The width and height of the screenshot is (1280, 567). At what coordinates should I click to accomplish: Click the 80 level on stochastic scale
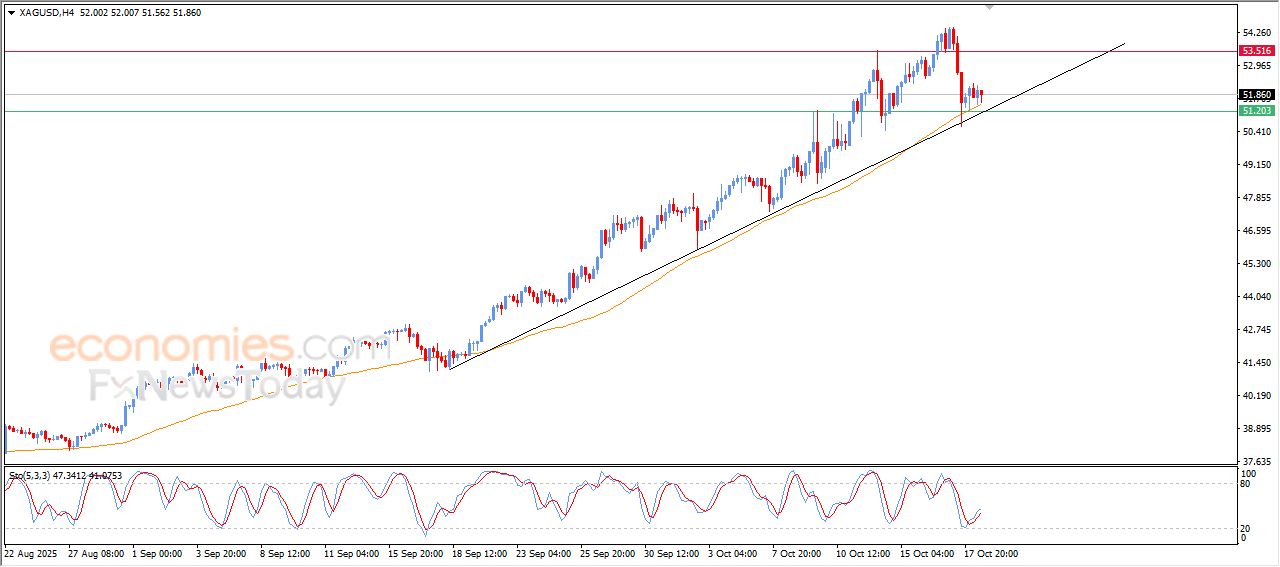[x=1246, y=484]
